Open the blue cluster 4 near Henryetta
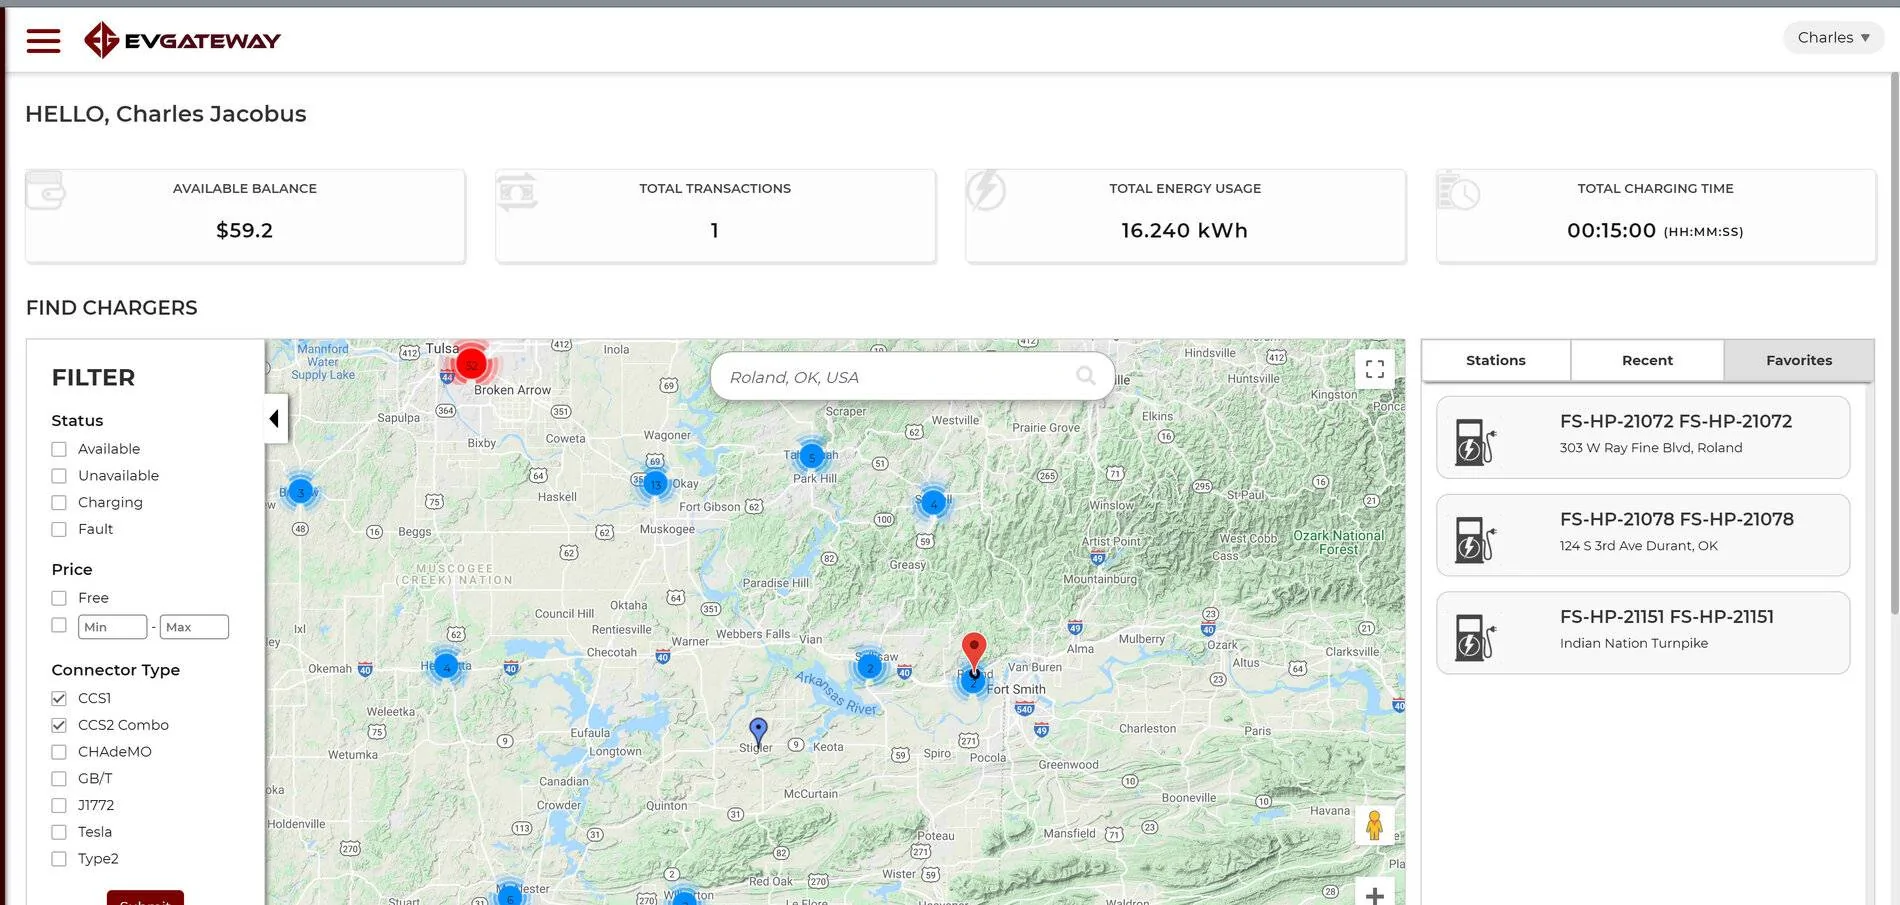The width and height of the screenshot is (1900, 905). 446,667
